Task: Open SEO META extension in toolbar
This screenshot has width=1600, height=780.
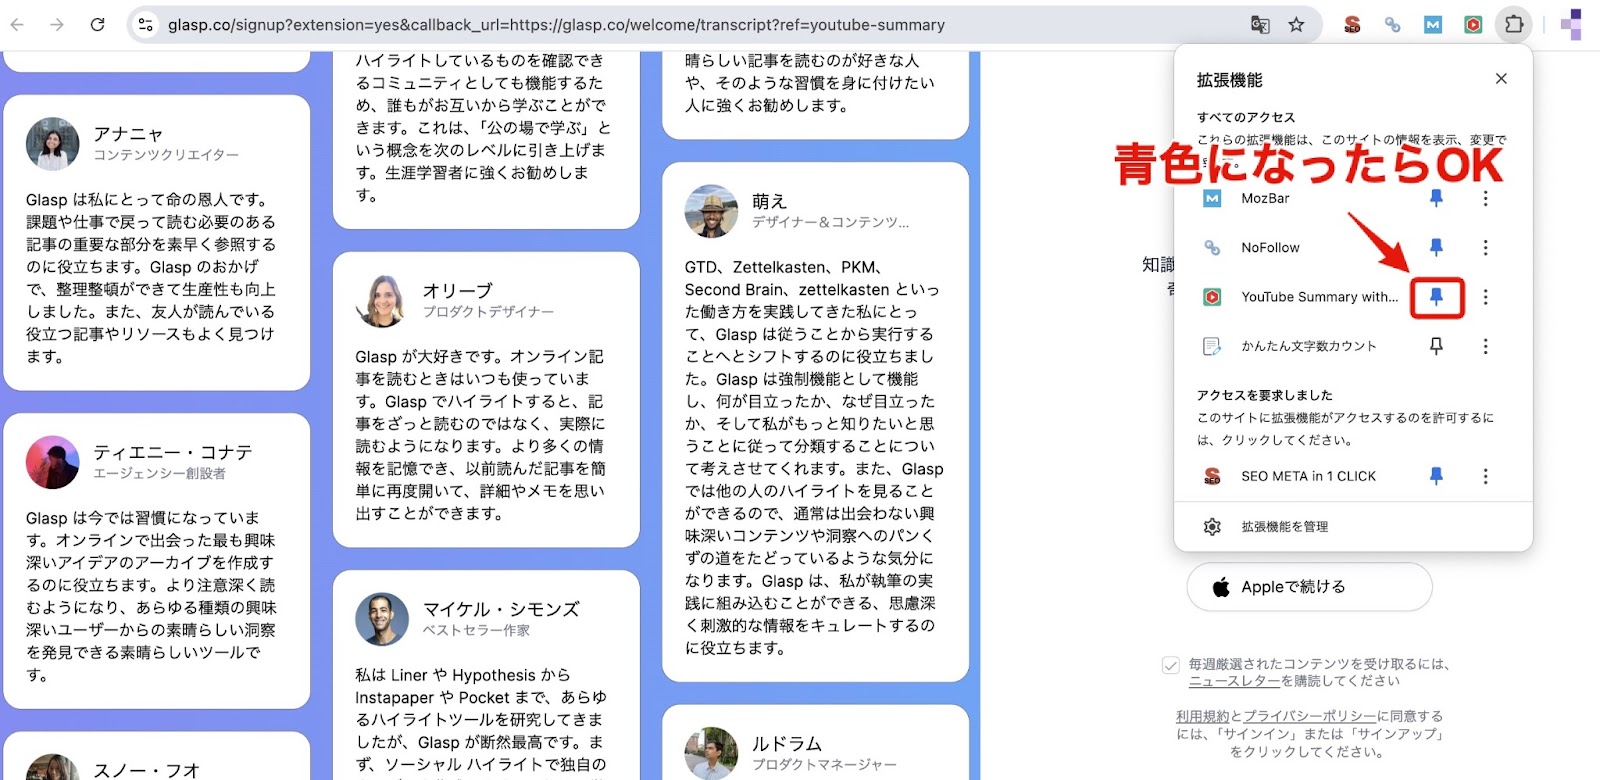Action: click(1352, 24)
